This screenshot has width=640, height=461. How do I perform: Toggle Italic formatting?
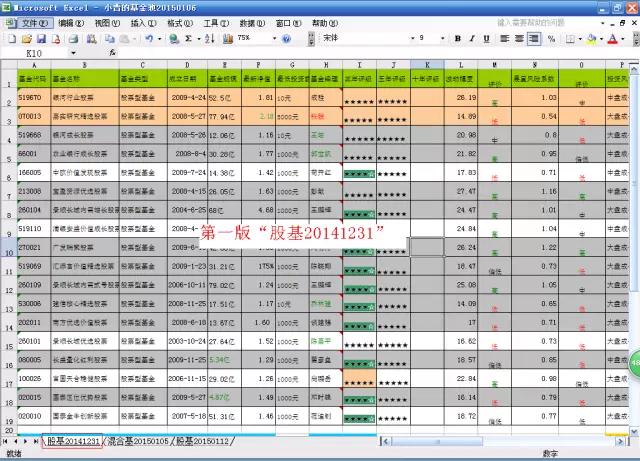472,39
